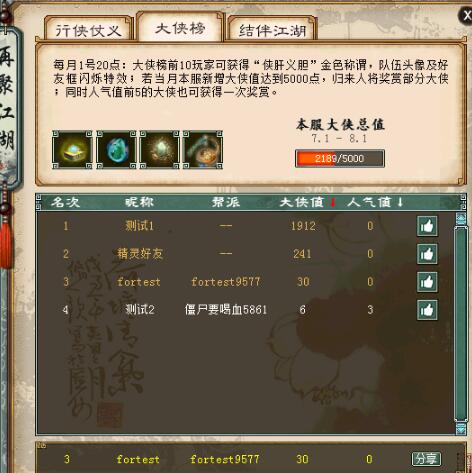472x473 pixels.
Task: Select the swirling orb reward icon
Action: (x=203, y=150)
